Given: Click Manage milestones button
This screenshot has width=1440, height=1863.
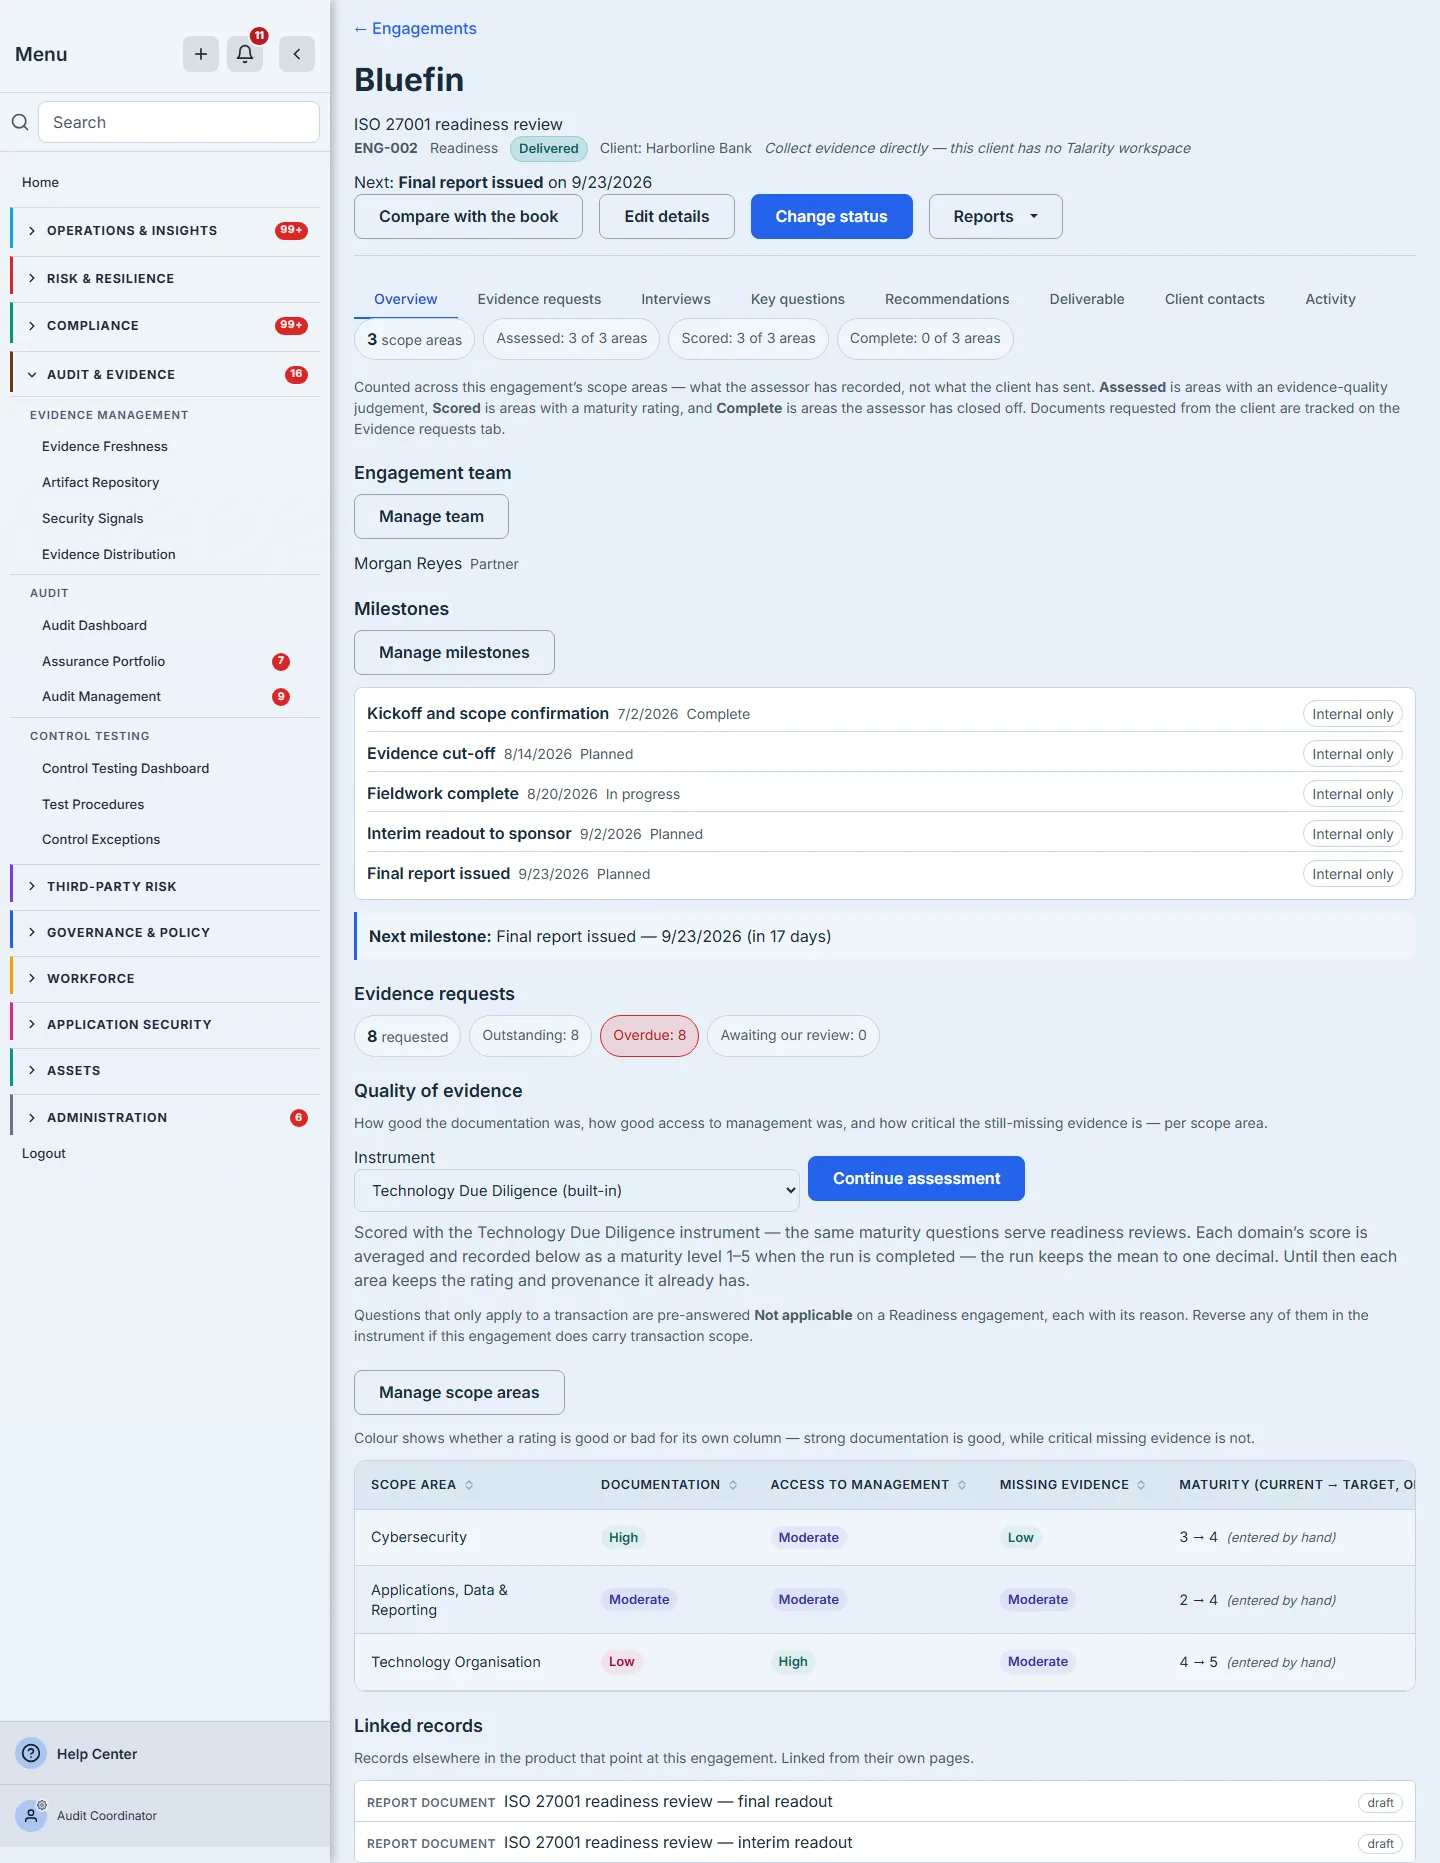Looking at the screenshot, I should 454,653.
